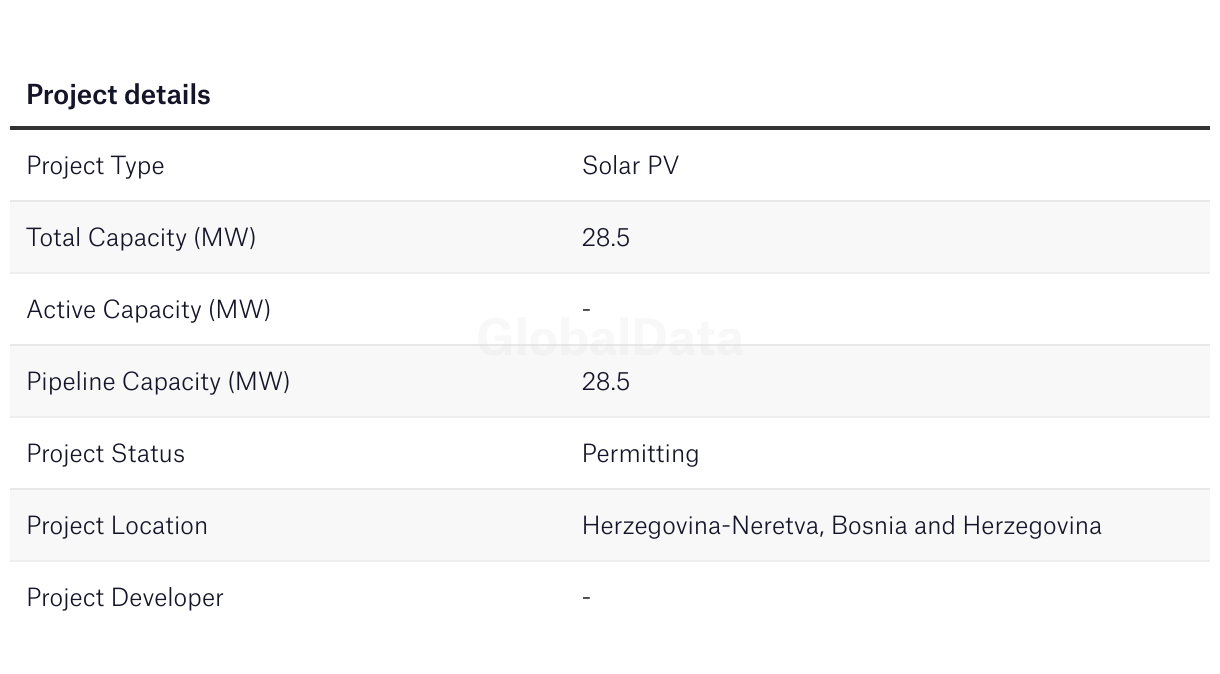
Task: Click the Project Status label
Action: click(x=105, y=454)
